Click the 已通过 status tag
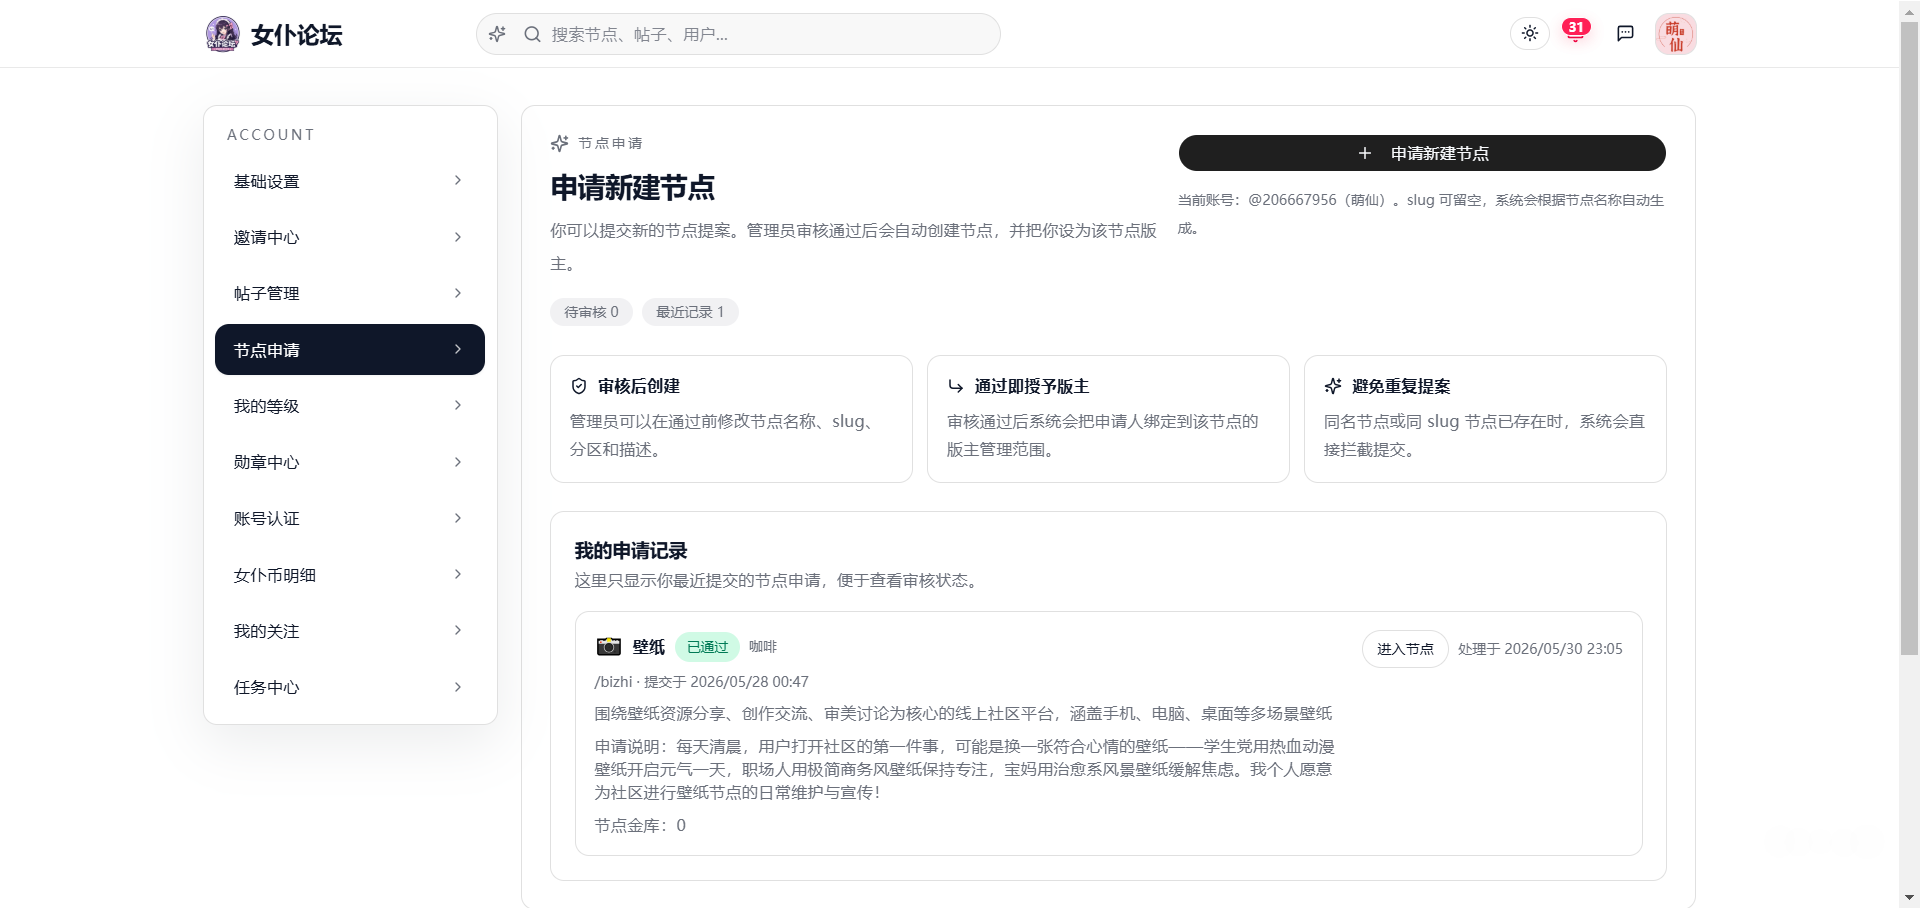The image size is (1920, 908). pos(707,647)
